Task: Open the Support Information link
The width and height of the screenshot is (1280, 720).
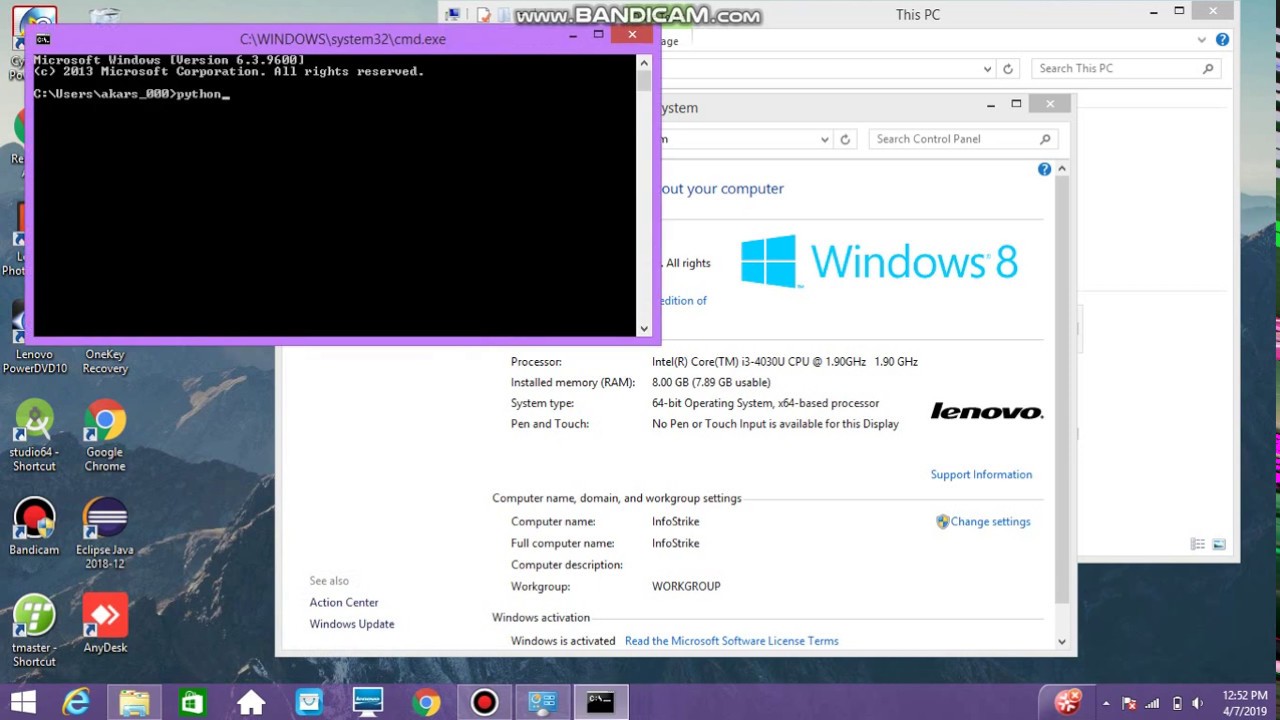Action: [981, 474]
